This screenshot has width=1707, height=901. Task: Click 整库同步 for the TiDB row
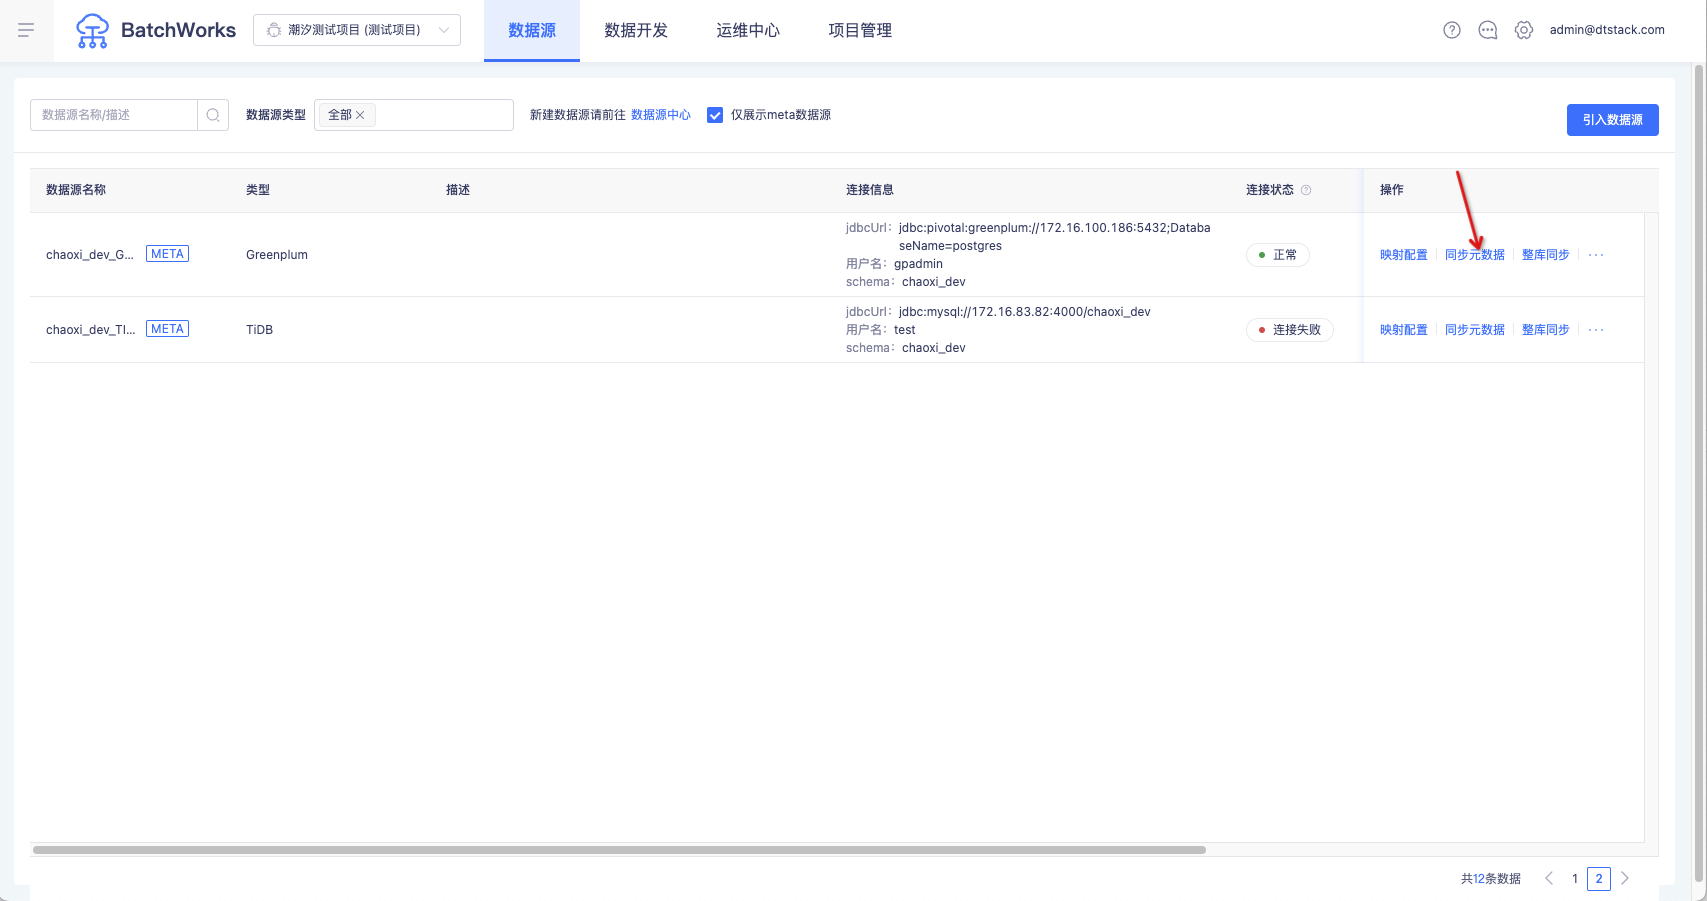[1546, 330]
